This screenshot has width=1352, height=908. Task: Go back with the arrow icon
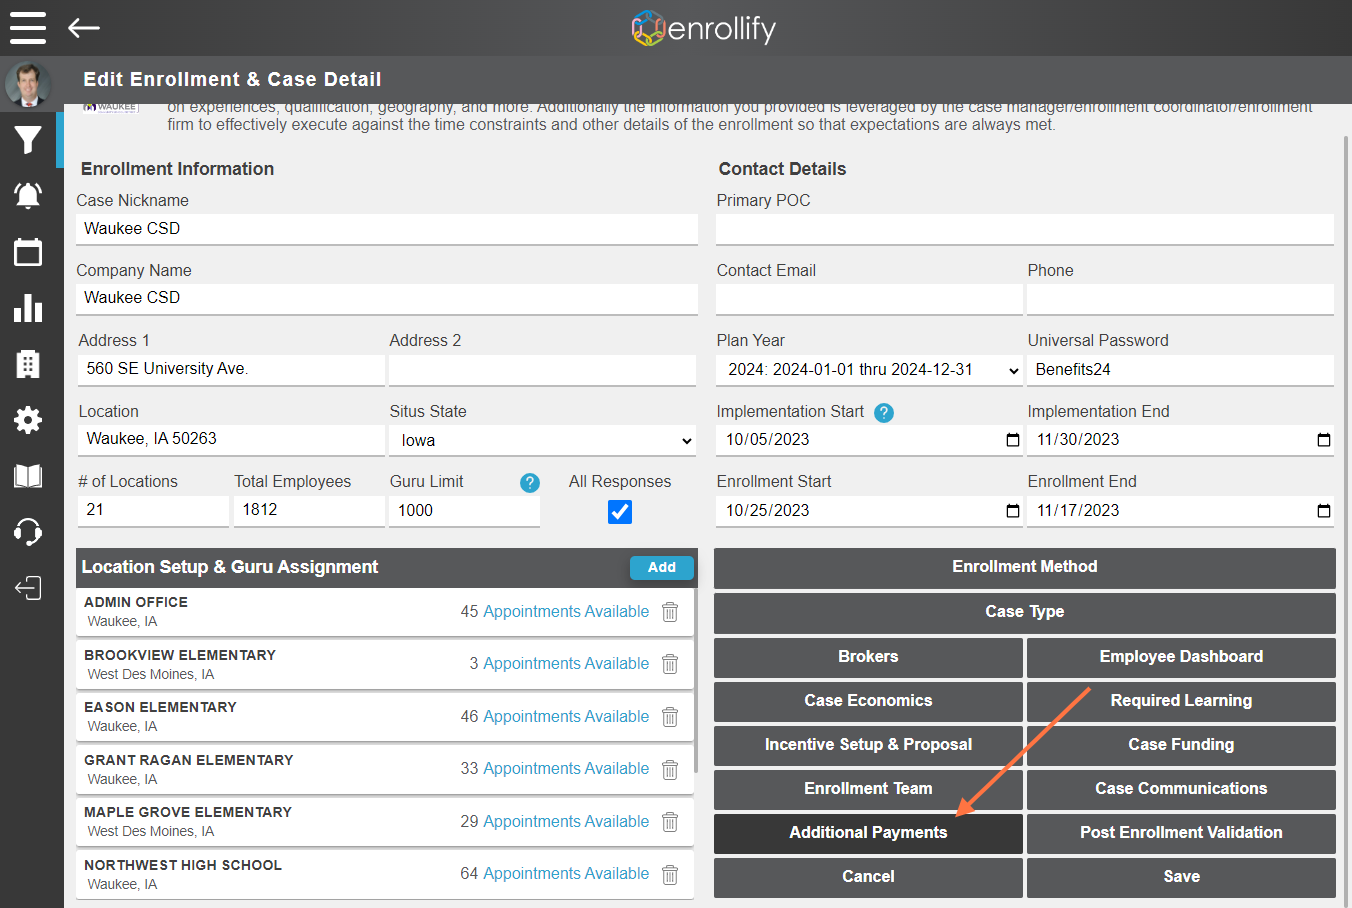click(x=84, y=28)
